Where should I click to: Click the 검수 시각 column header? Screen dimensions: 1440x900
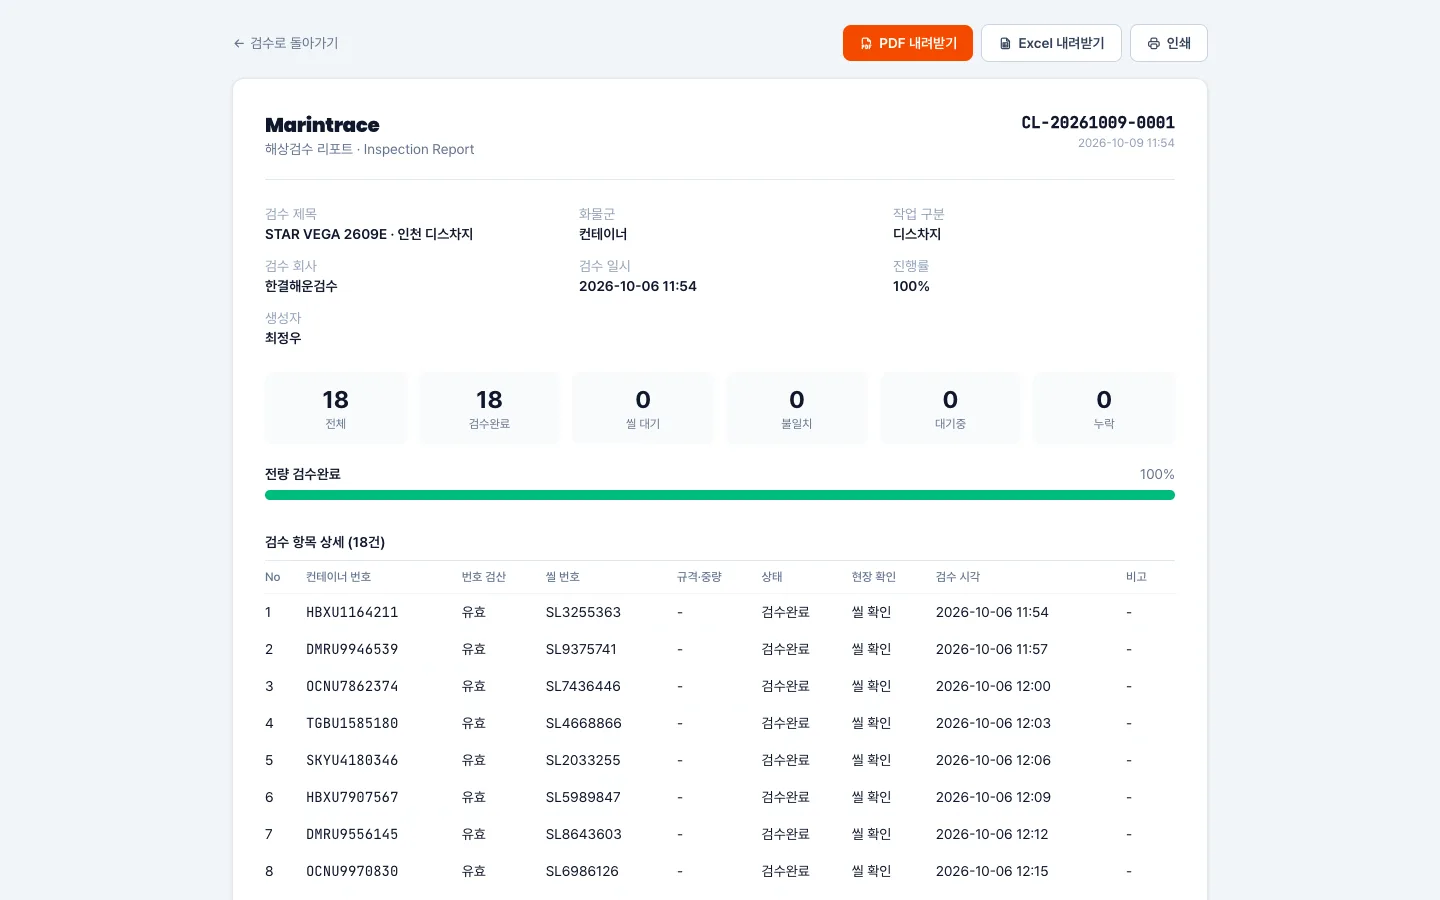[x=958, y=577]
